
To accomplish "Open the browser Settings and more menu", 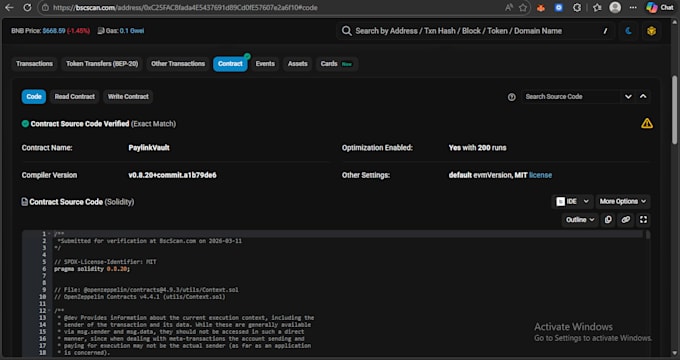I will [x=633, y=7].
